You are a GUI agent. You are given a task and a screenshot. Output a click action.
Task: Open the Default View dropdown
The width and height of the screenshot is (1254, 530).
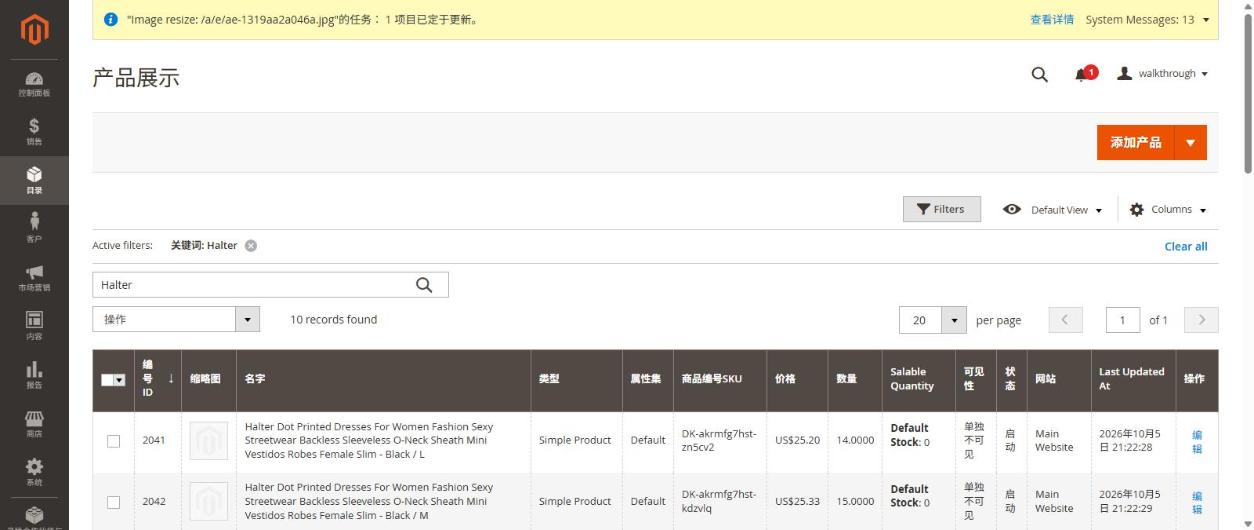coord(1052,210)
